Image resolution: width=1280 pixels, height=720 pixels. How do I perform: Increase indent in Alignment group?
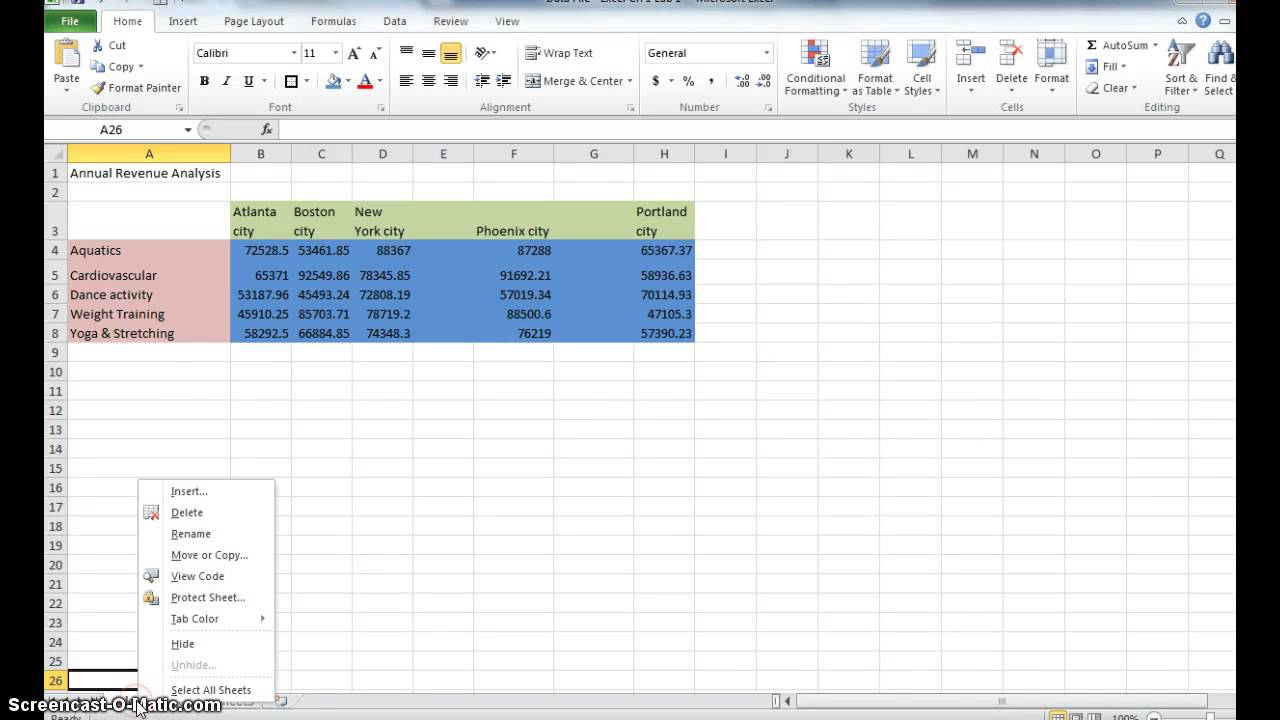pyautogui.click(x=504, y=81)
